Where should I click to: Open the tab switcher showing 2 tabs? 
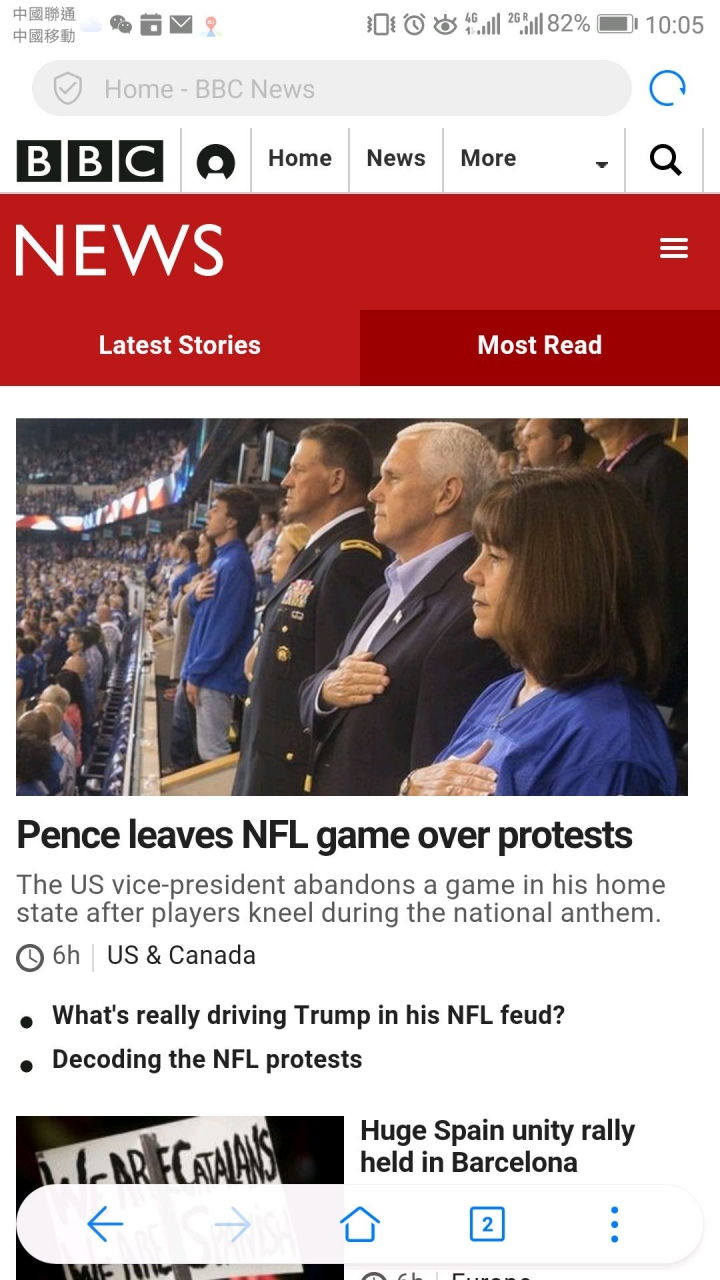pos(487,1224)
